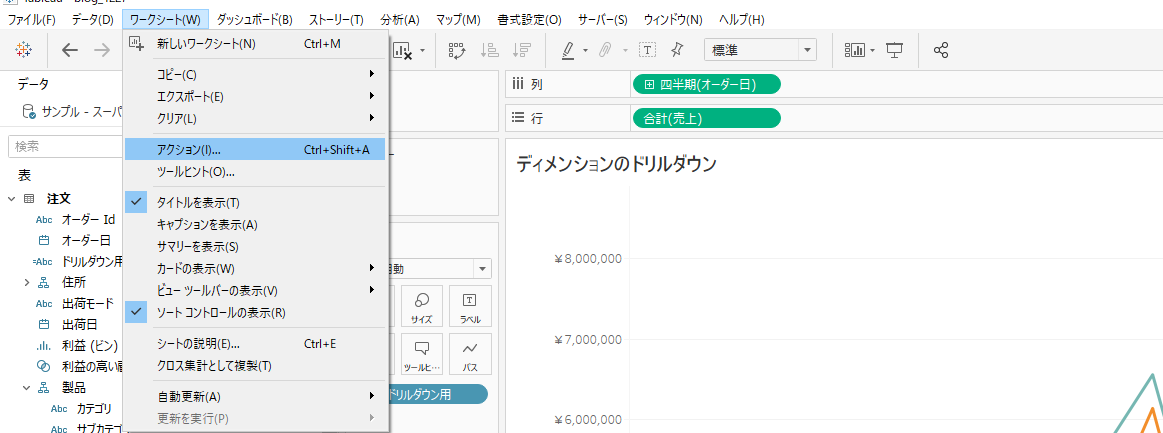The height and width of the screenshot is (433, 1163).
Task: Click the swap rows and columns icon
Action: tap(456, 50)
